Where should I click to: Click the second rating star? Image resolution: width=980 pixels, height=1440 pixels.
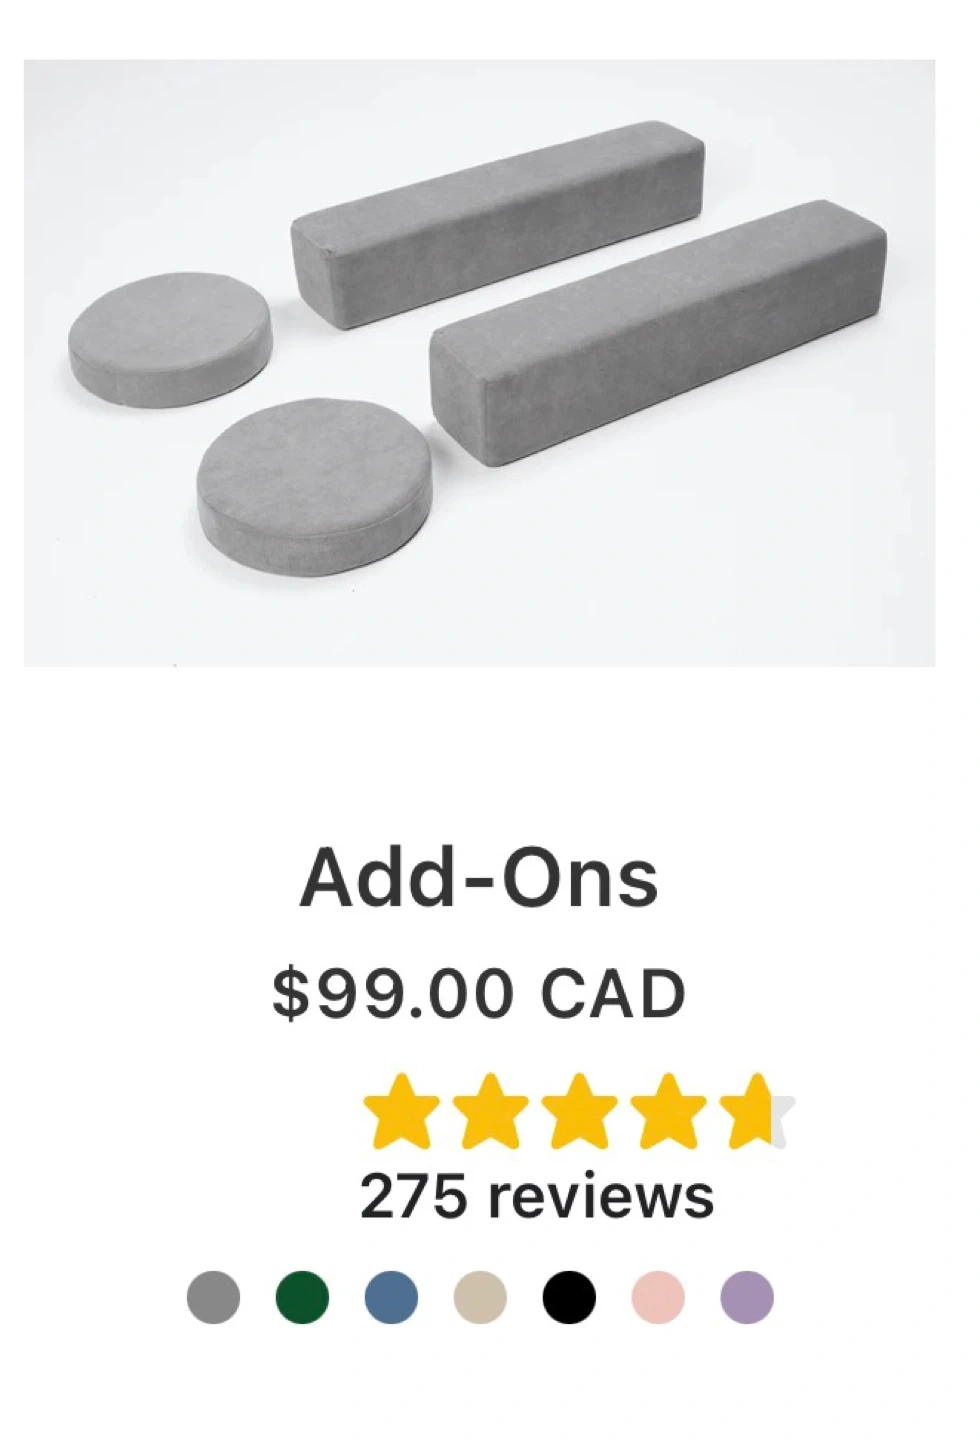[x=490, y=1111]
